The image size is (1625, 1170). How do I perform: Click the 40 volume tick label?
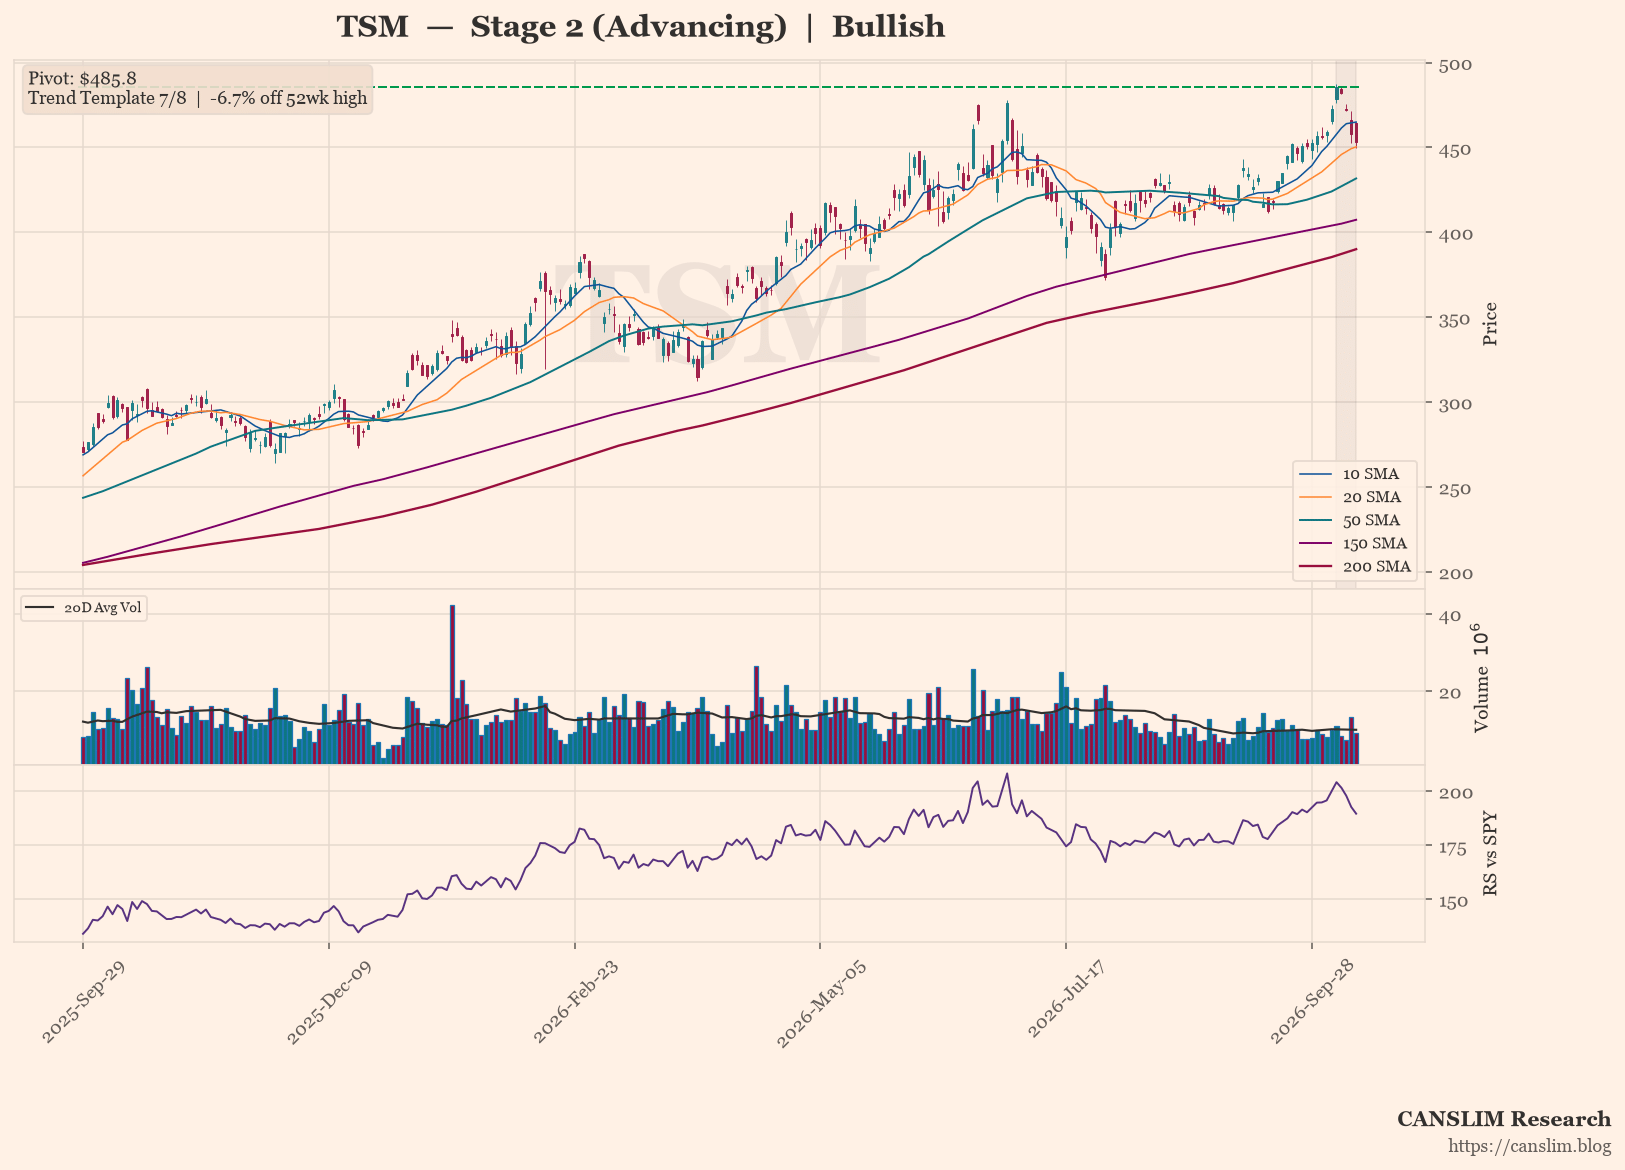point(1450,616)
